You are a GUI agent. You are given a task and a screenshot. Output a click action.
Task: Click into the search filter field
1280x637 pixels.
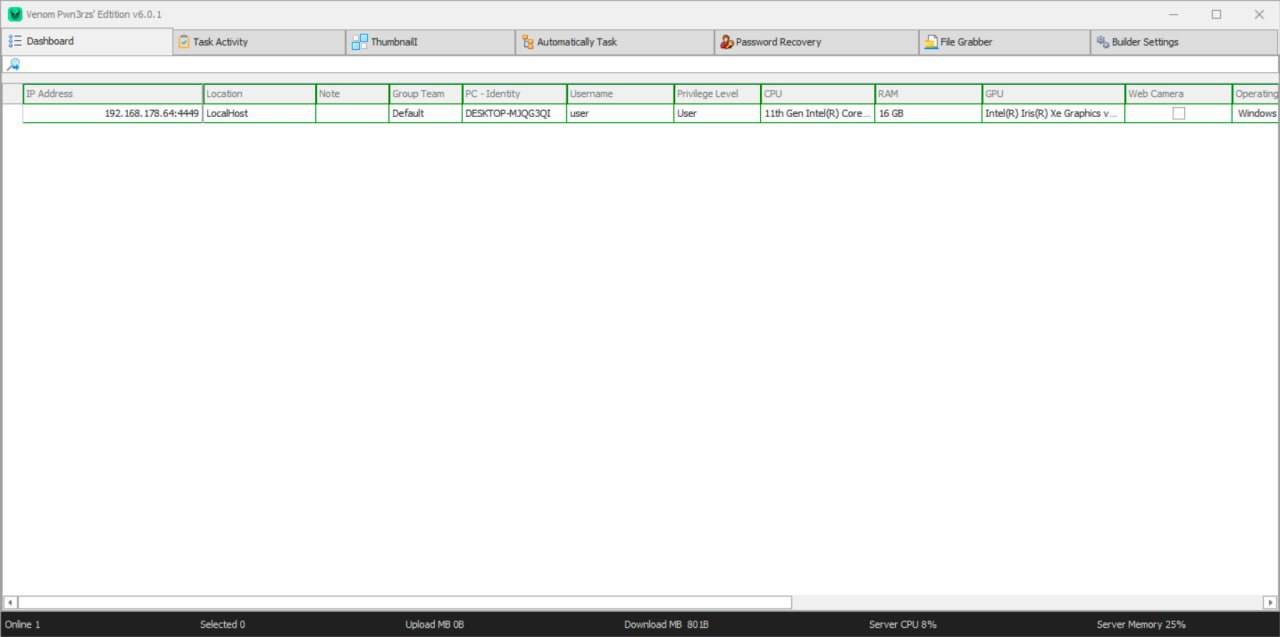click(x=650, y=65)
